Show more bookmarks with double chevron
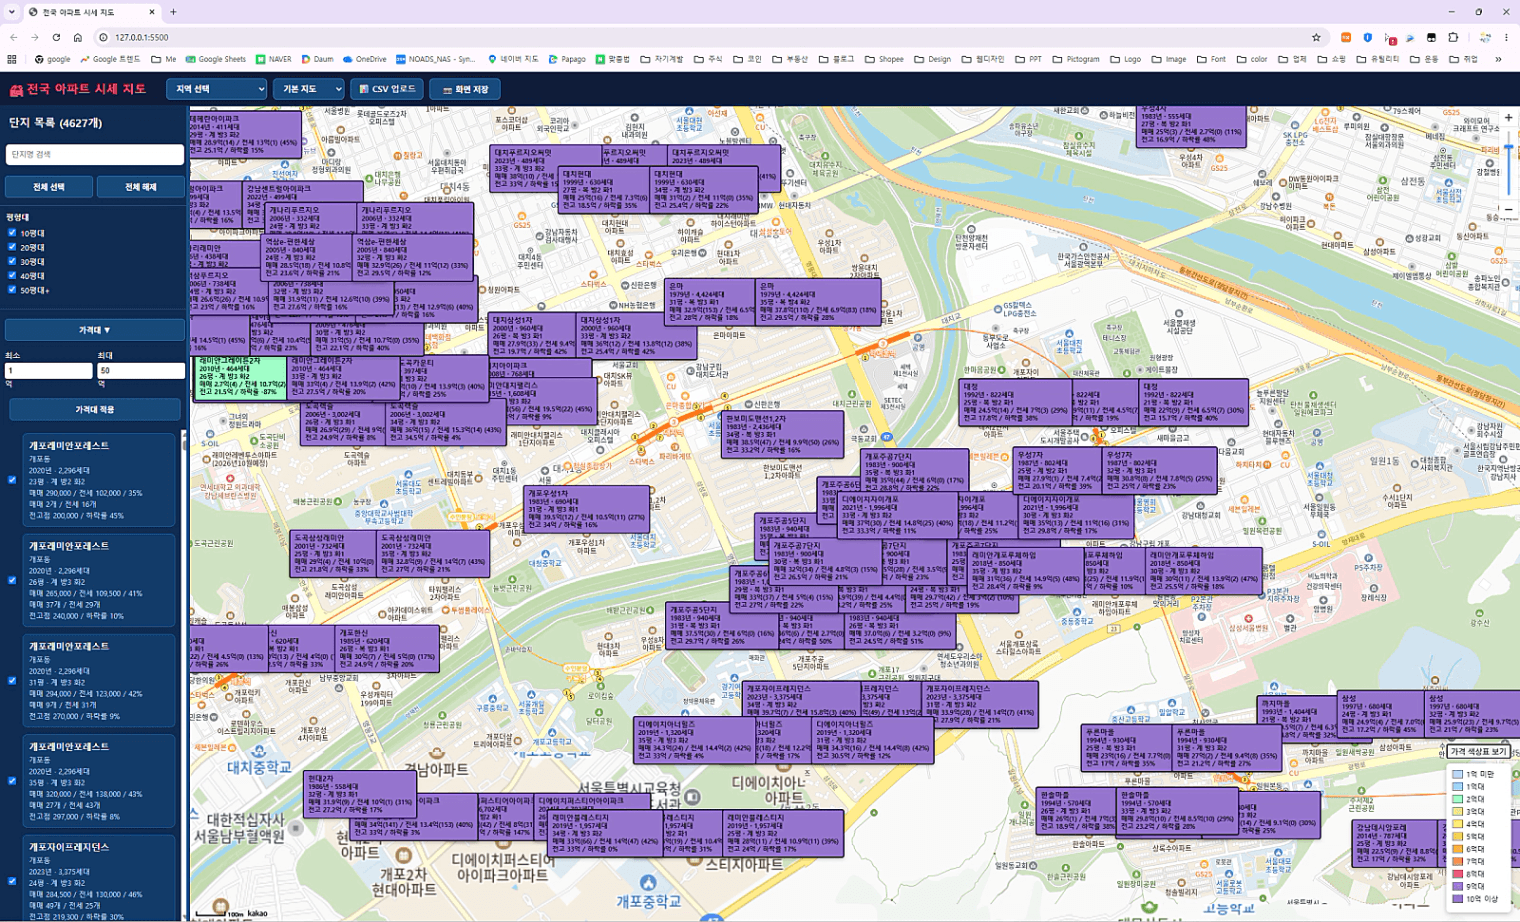This screenshot has height=922, width=1520. 1498,59
